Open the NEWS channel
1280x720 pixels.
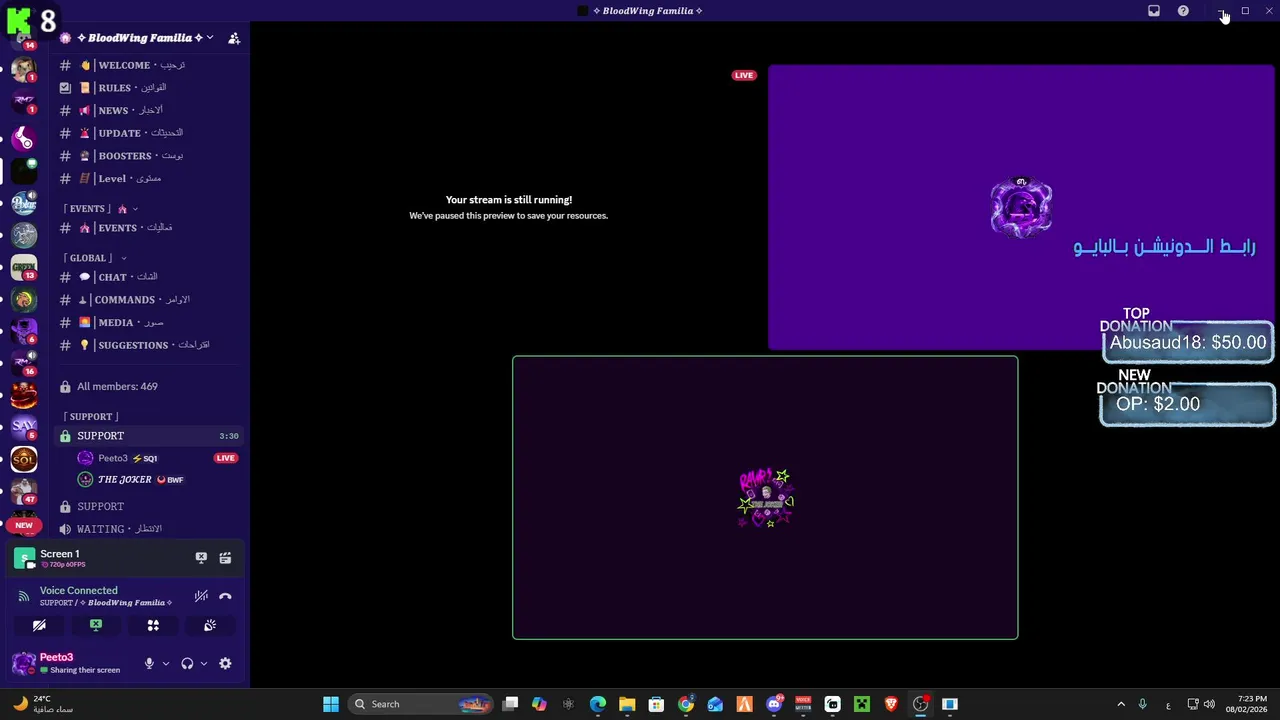pos(150,110)
